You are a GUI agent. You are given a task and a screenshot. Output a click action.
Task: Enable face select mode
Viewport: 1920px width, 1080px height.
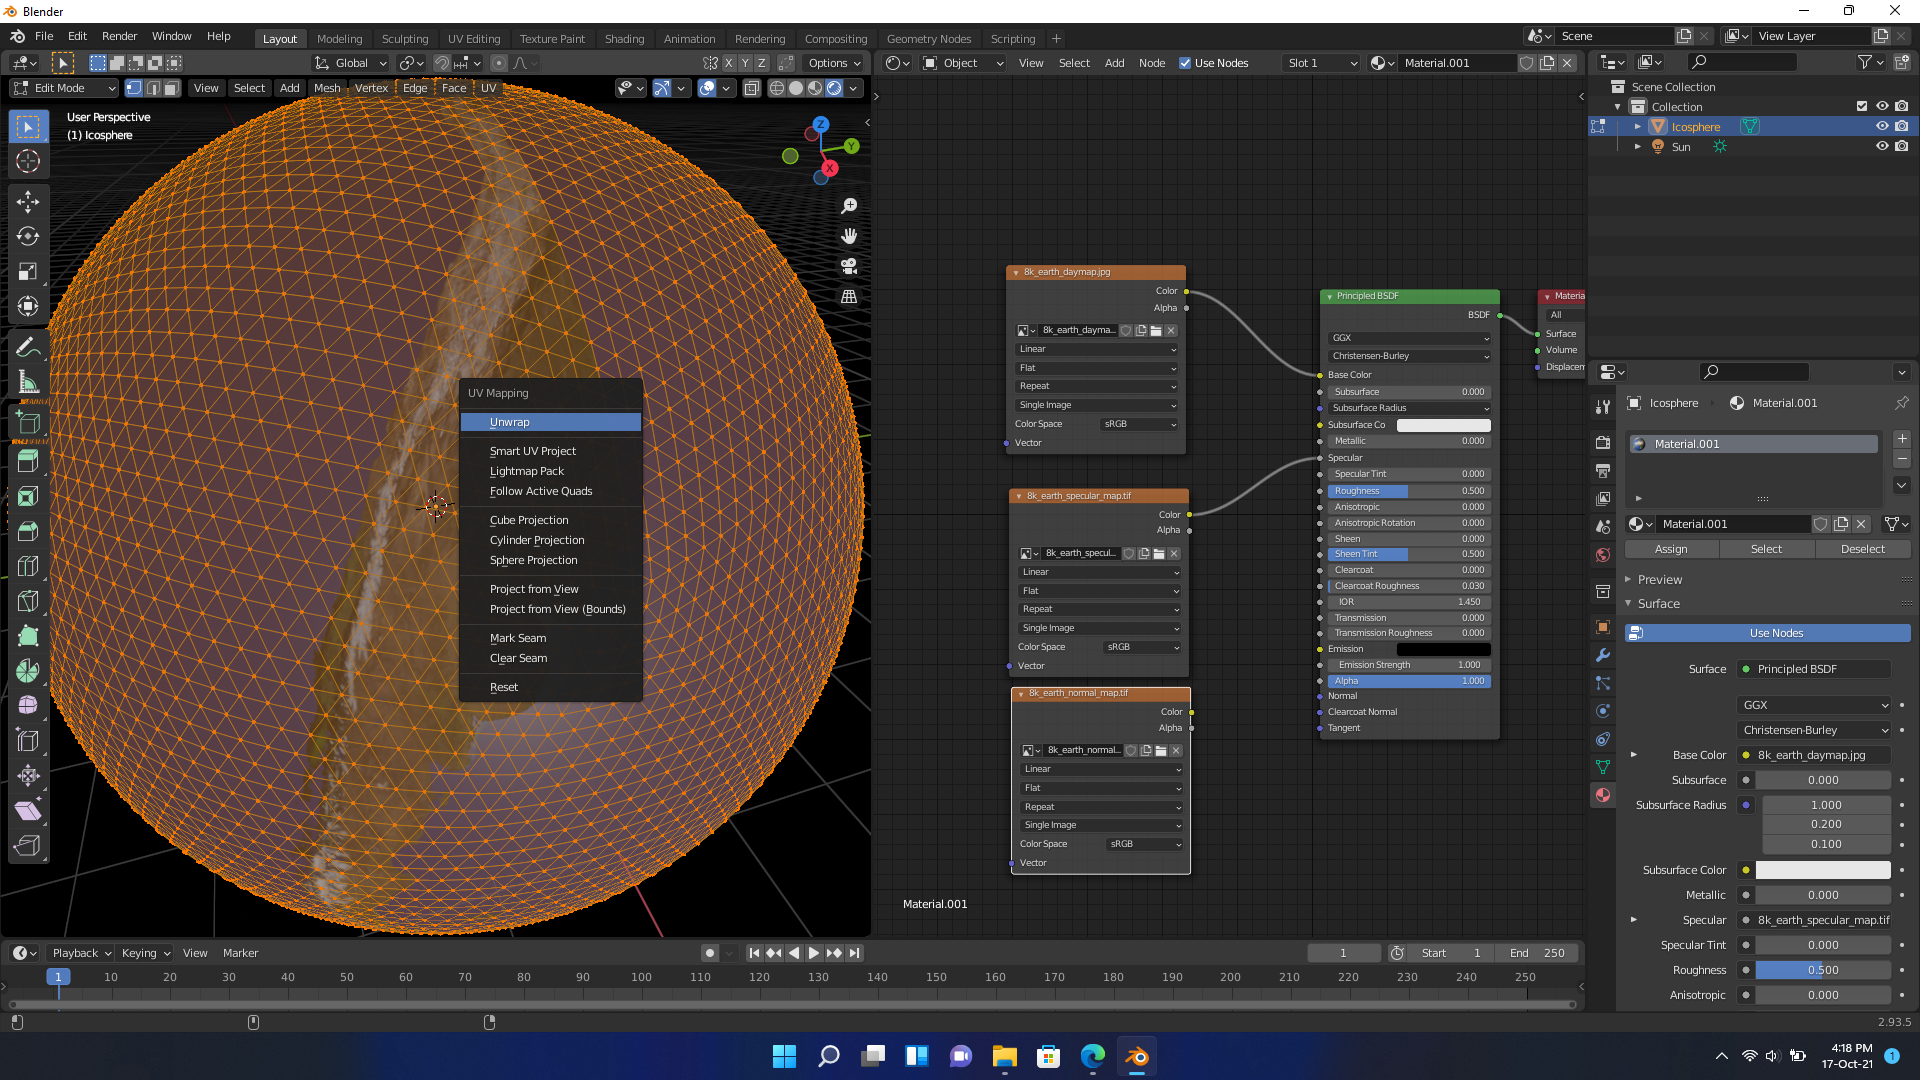coord(171,88)
